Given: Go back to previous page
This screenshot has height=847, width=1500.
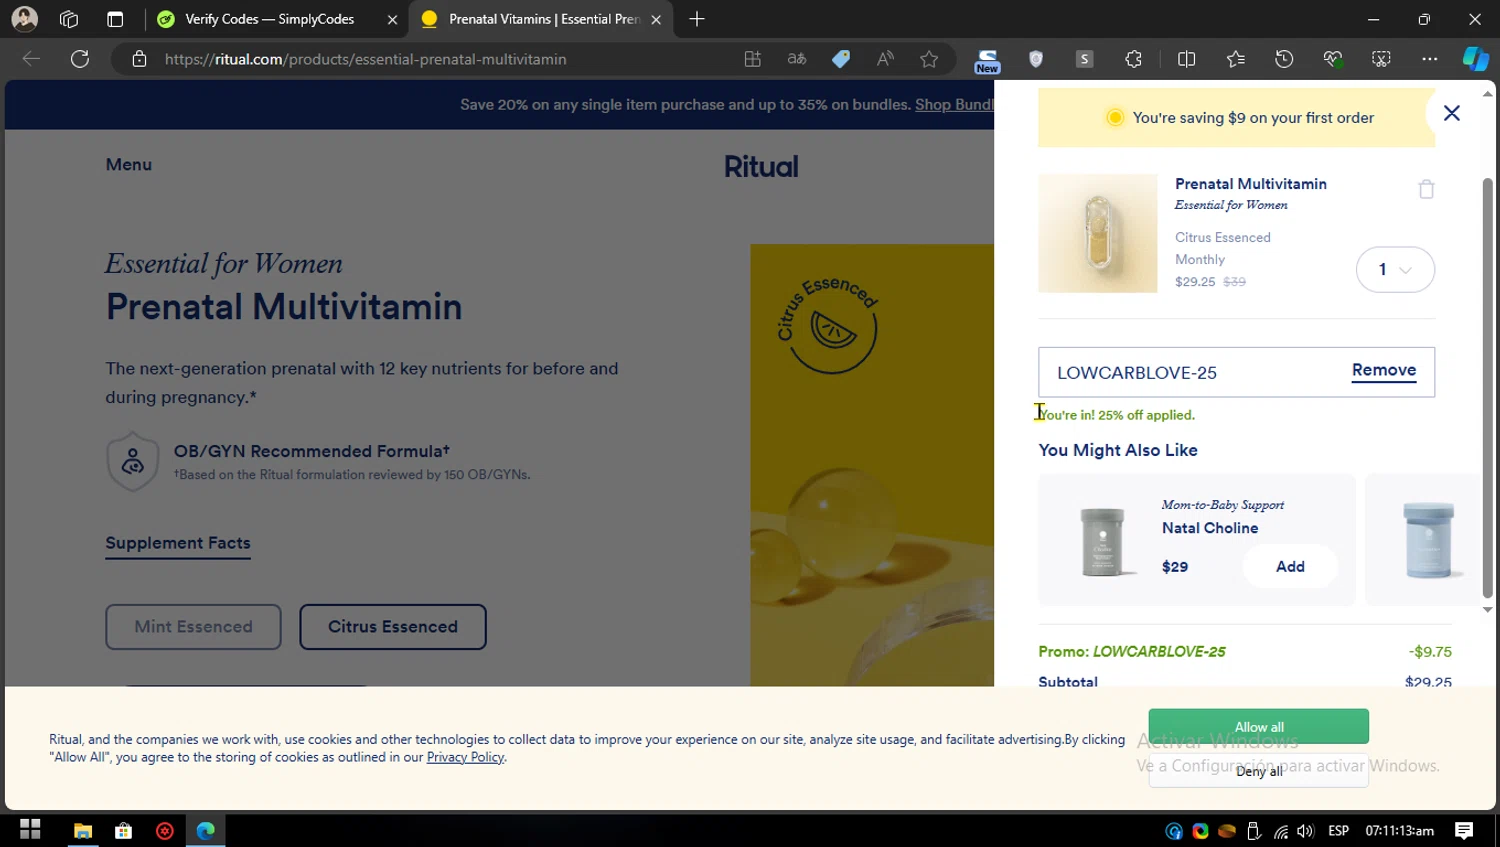Looking at the screenshot, I should pos(31,59).
